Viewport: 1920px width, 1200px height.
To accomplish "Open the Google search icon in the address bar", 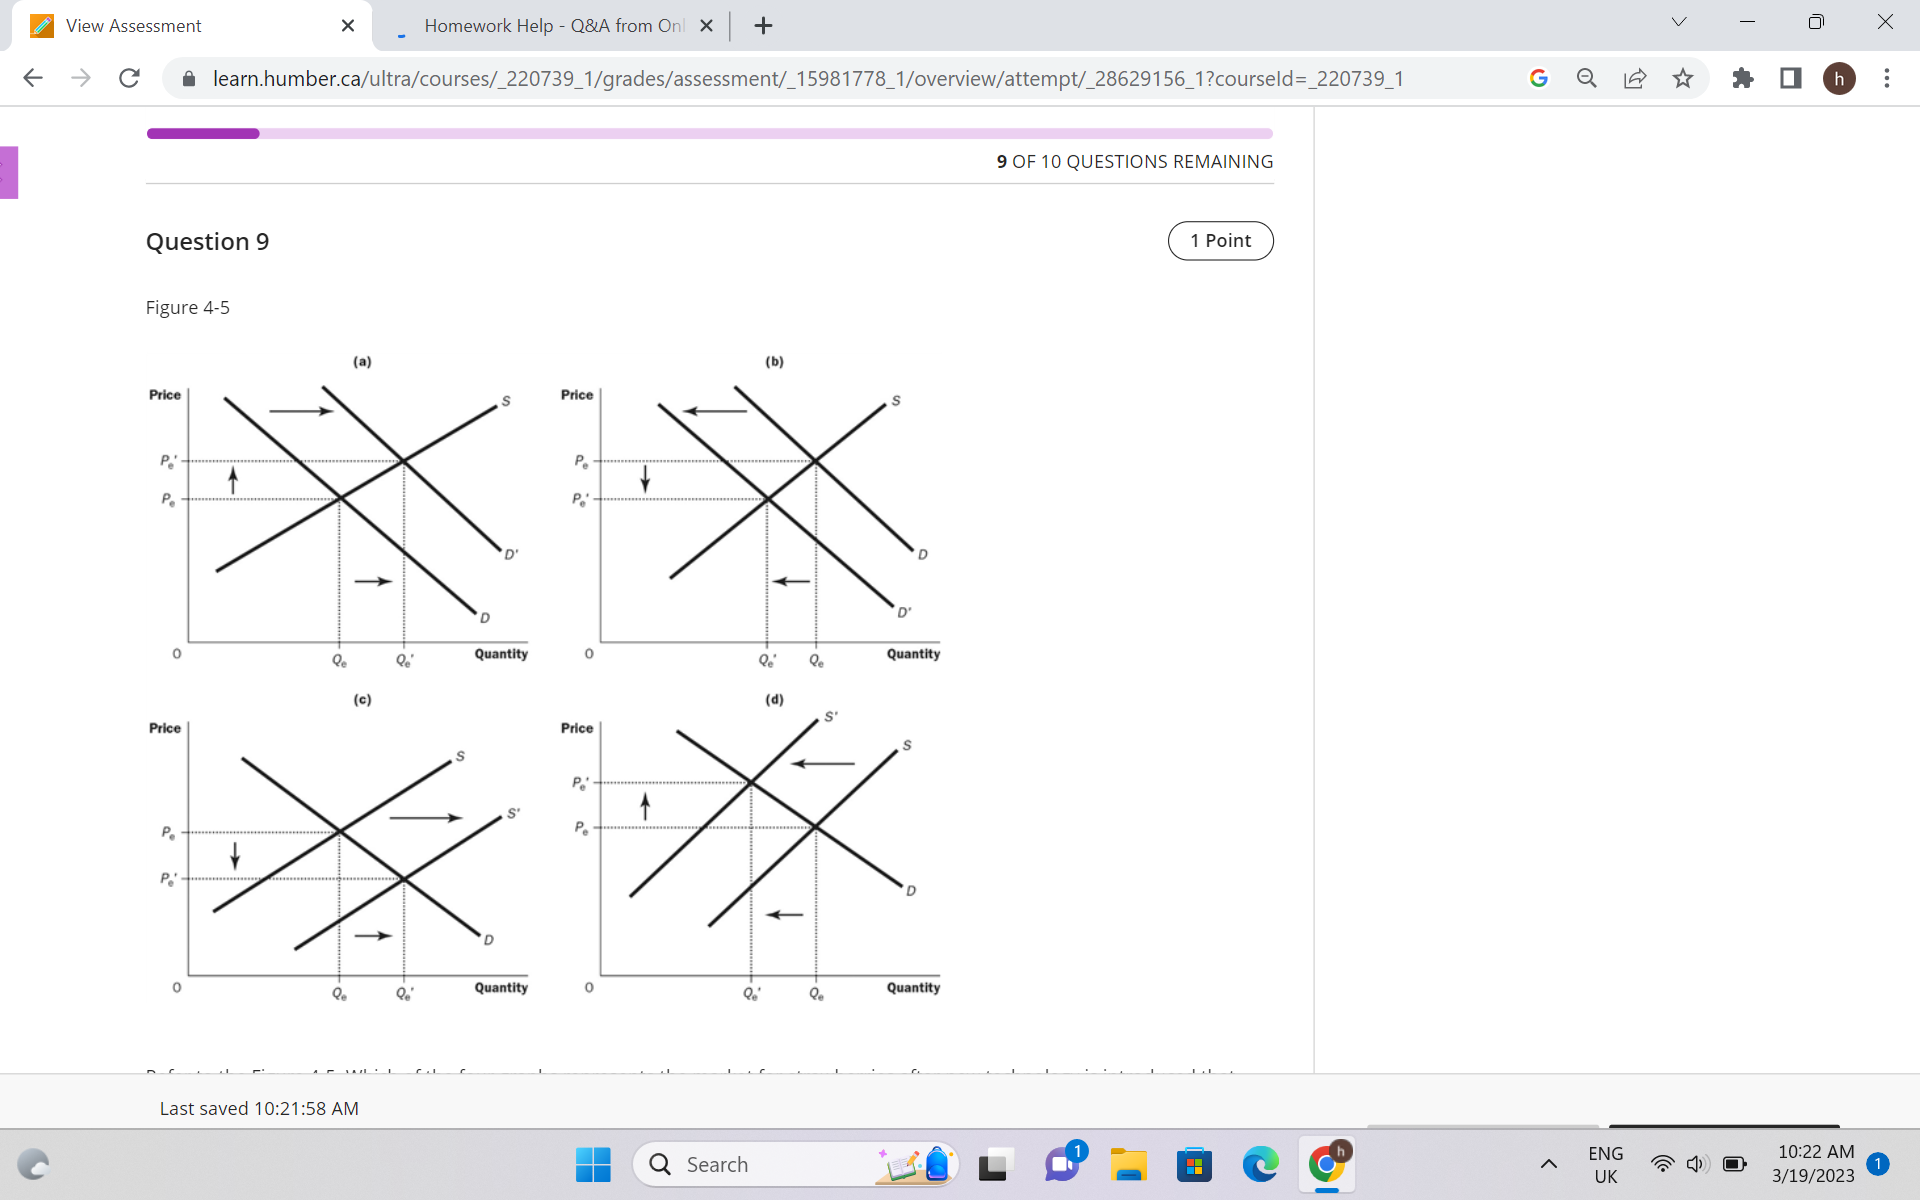I will point(1538,78).
